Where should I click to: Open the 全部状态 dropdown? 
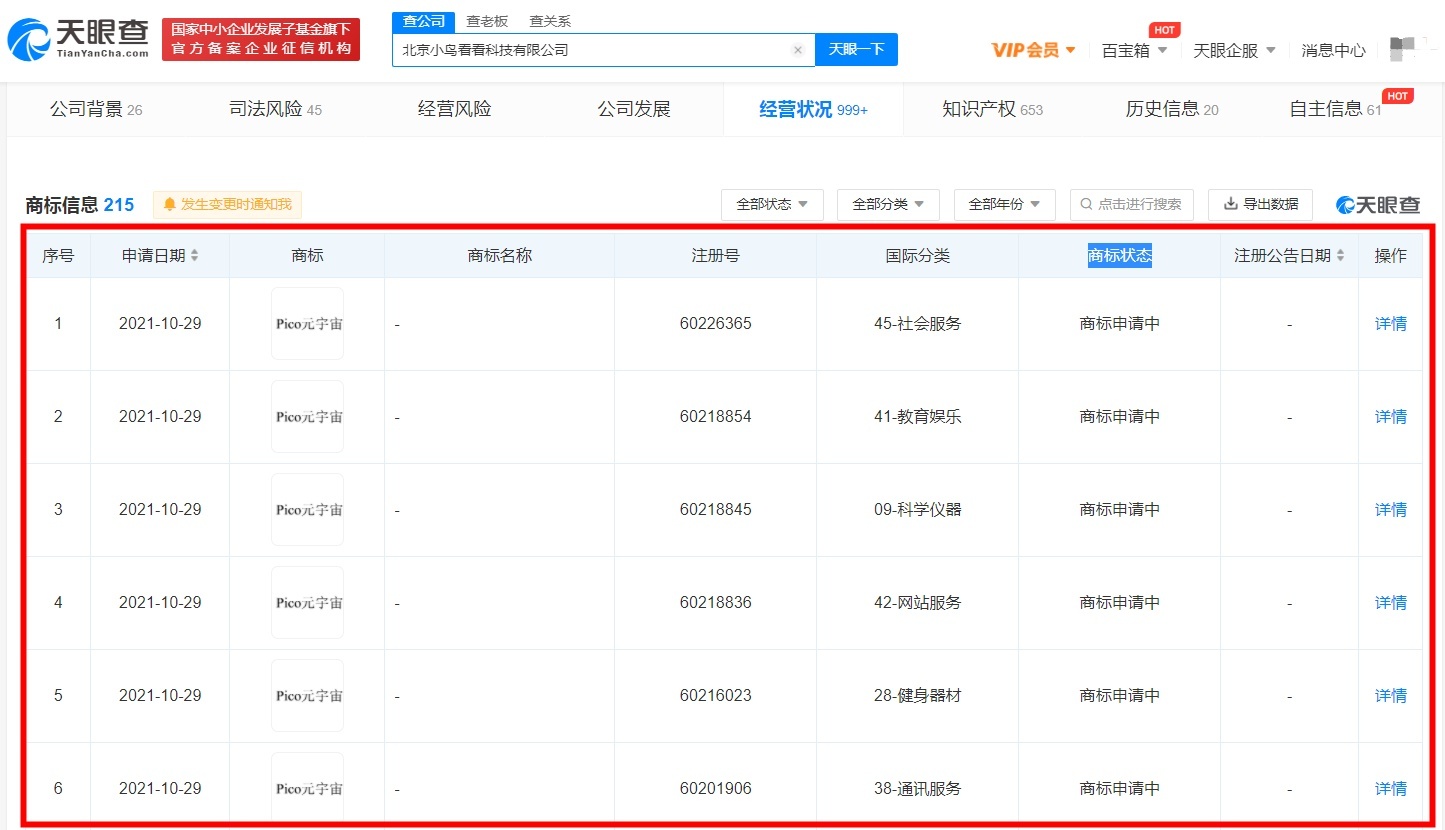(x=772, y=204)
